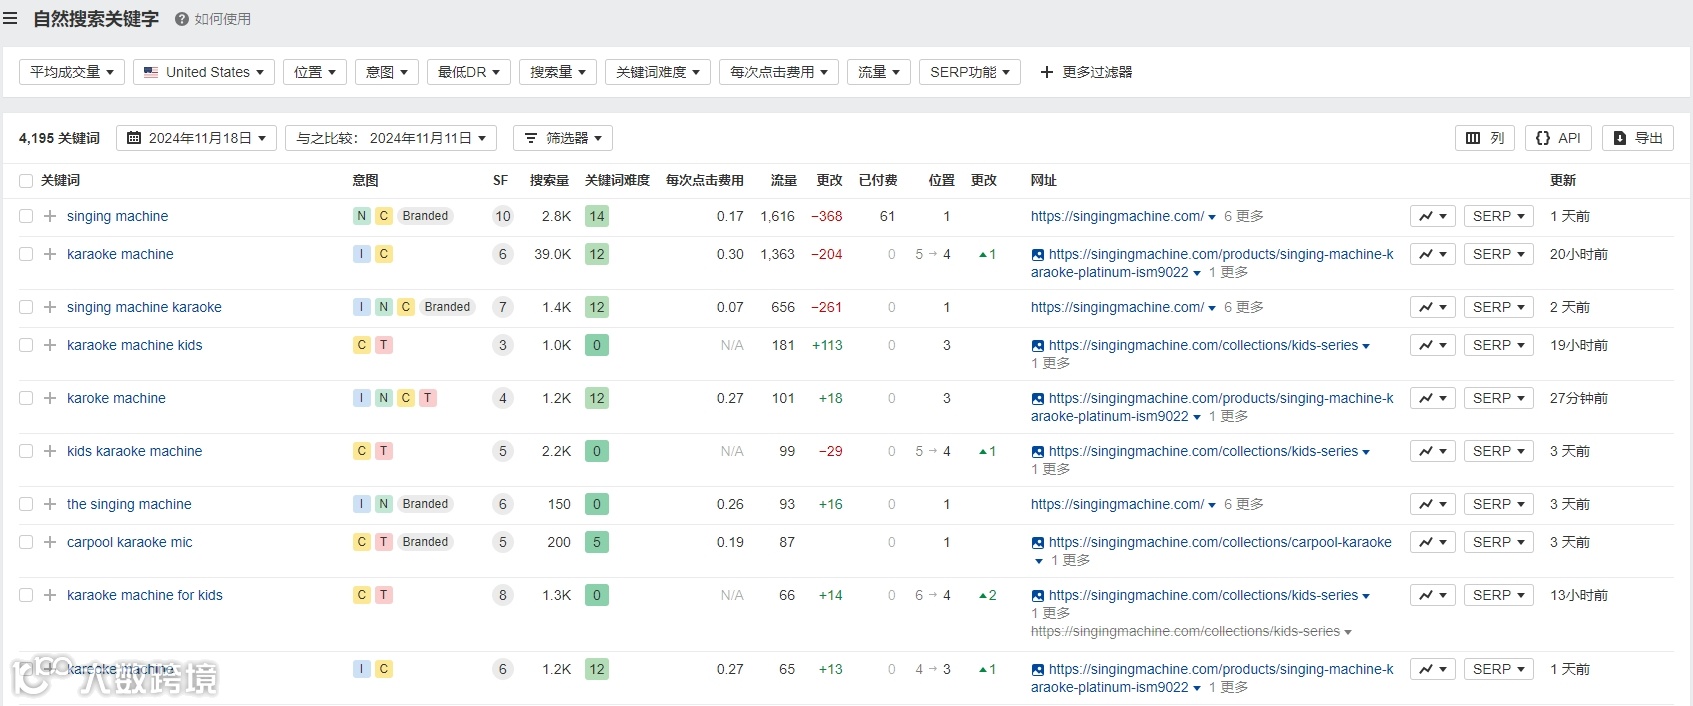Click the 导出 export button

[1638, 138]
